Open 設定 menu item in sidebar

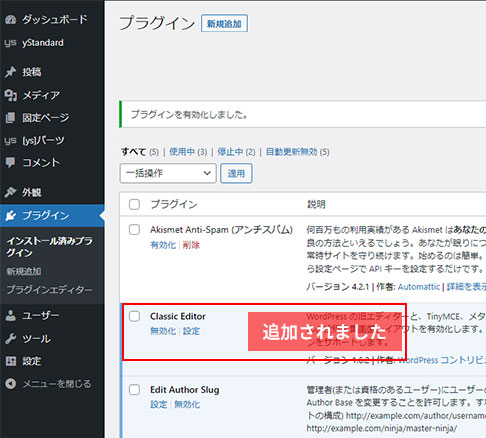click(32, 361)
